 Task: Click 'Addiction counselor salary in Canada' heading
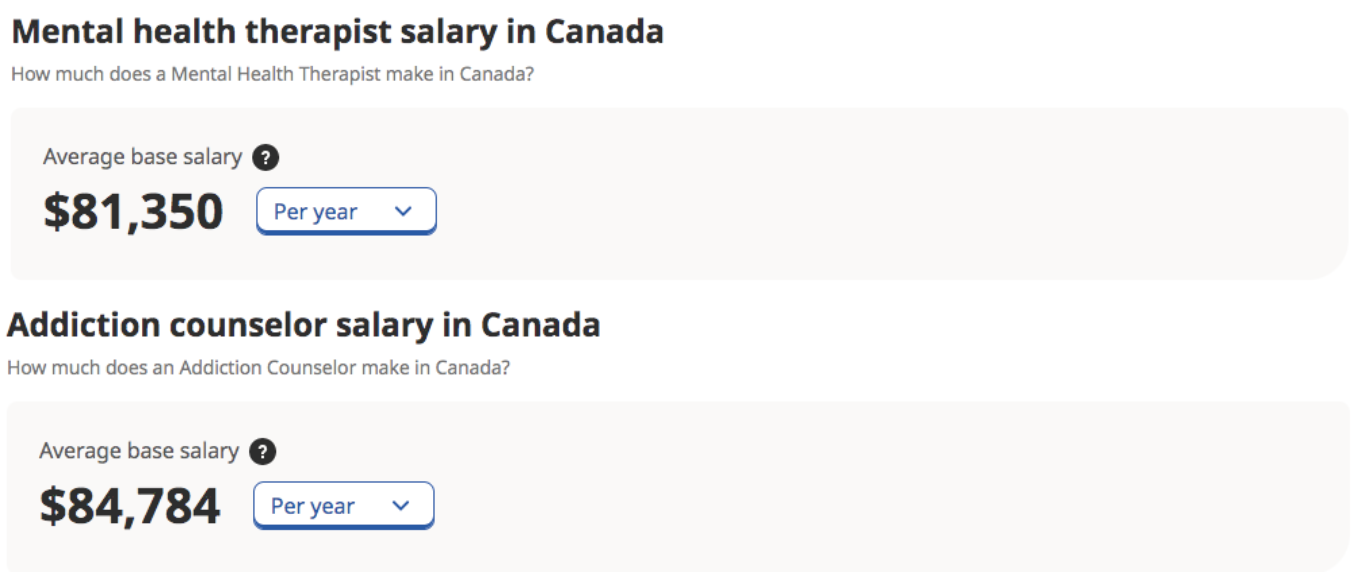[303, 325]
